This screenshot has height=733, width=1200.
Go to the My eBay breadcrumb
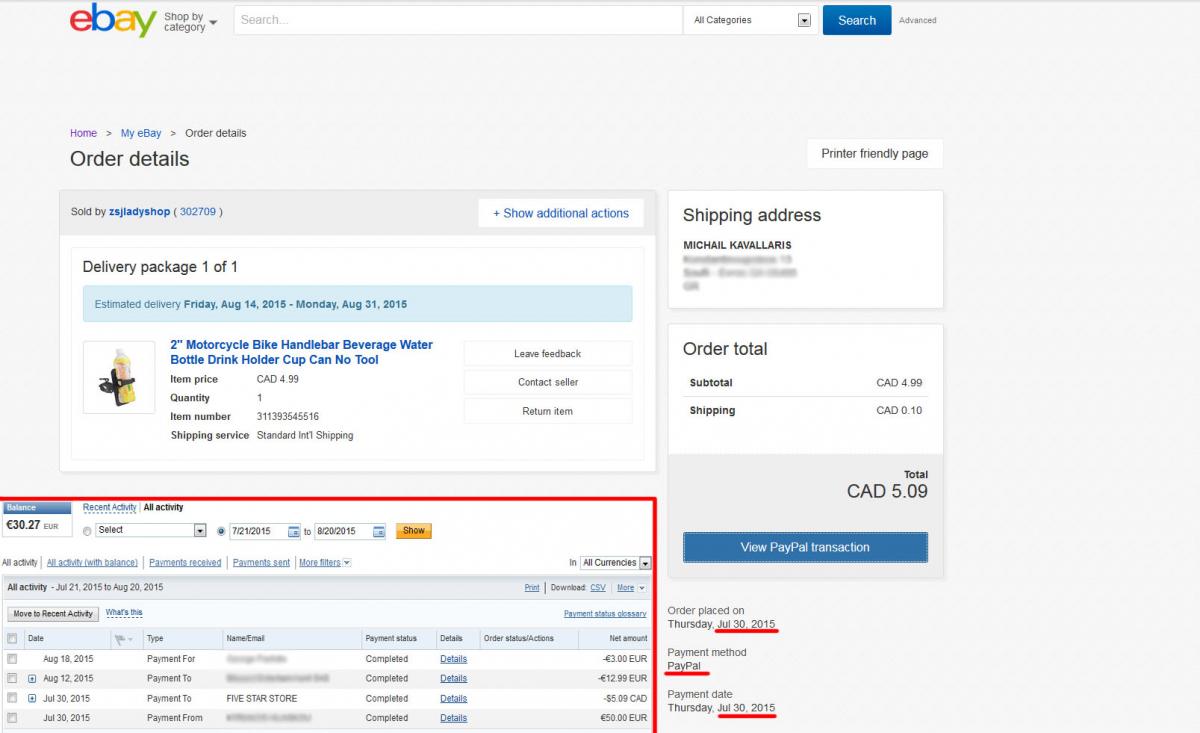pyautogui.click(x=141, y=133)
